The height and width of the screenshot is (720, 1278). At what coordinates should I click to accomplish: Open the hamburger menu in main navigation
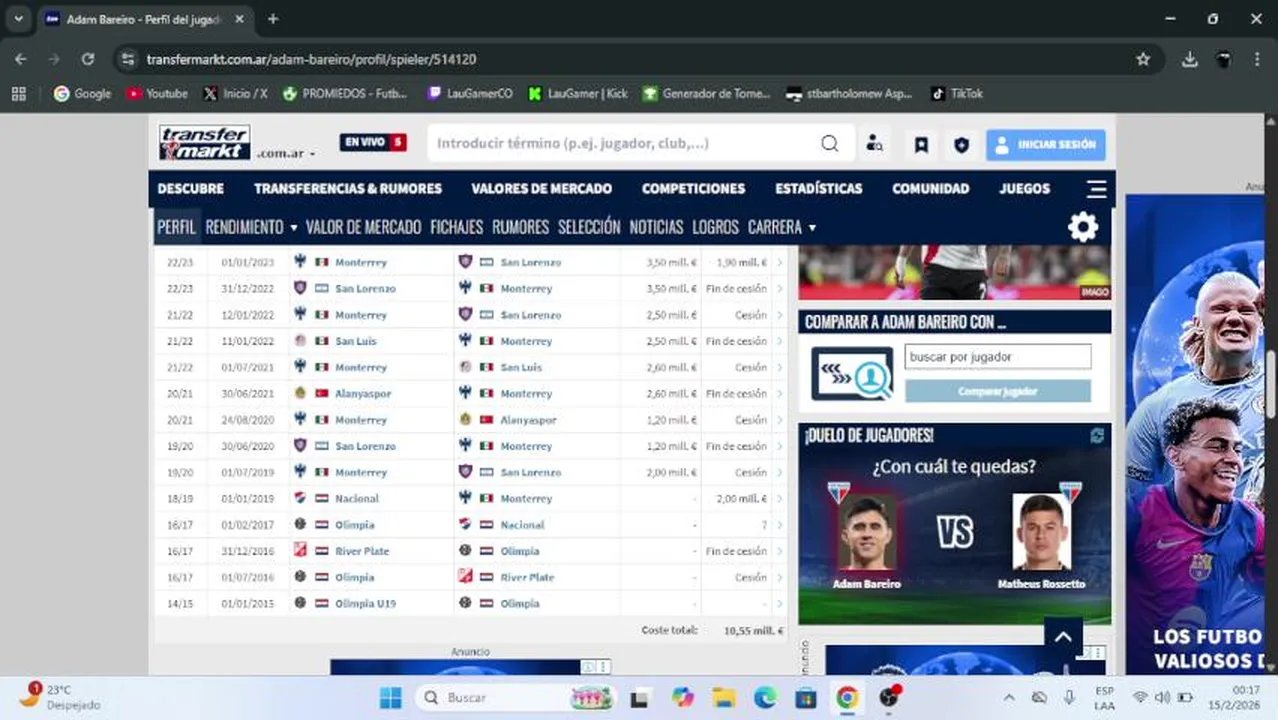1096,188
